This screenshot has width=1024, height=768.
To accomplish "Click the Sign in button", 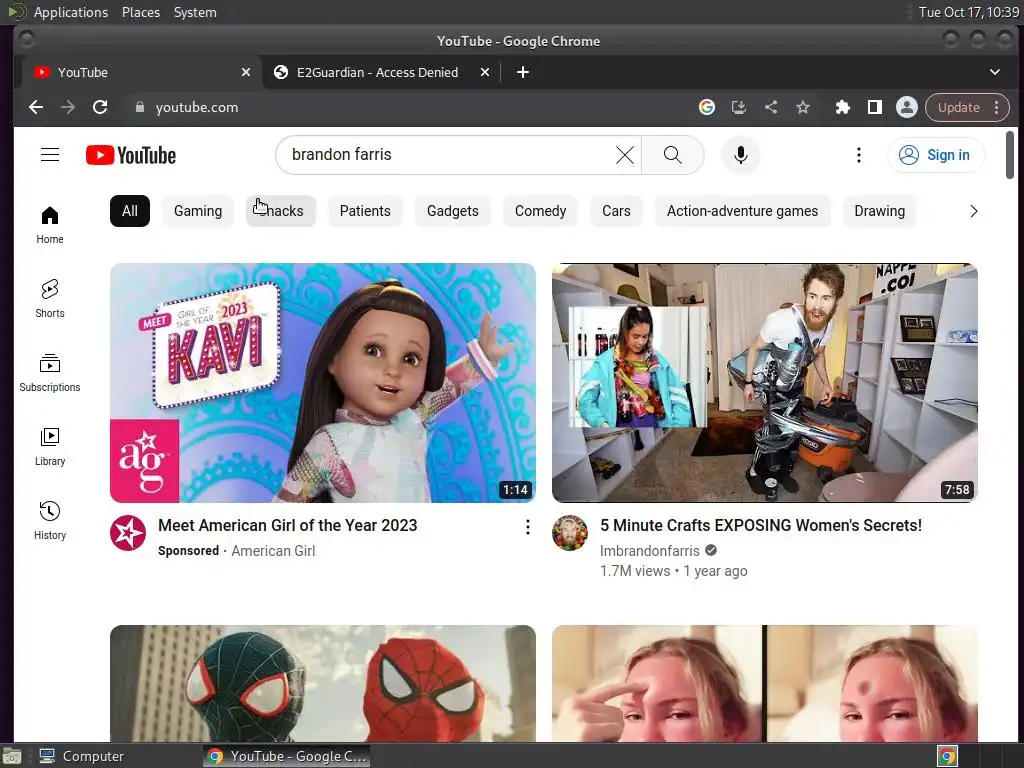I will [936, 155].
